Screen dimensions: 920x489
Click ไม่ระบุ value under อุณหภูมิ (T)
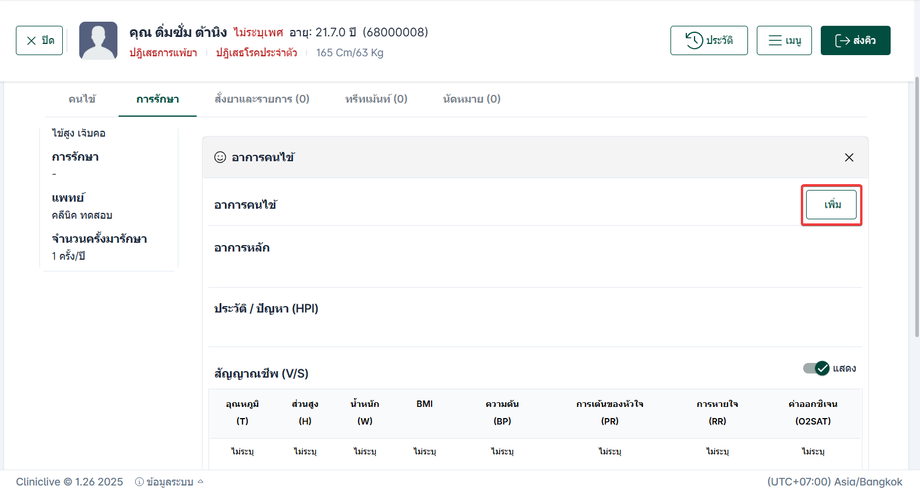coord(242,451)
